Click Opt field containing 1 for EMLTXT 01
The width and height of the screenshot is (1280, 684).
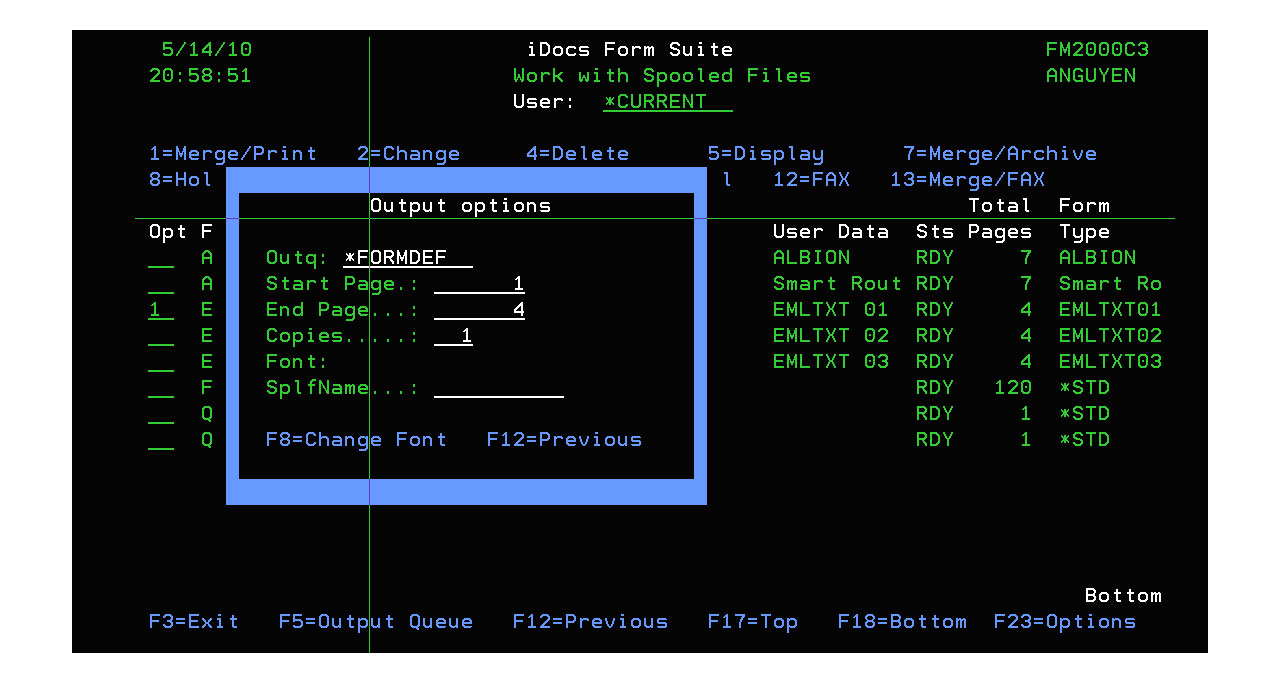point(160,310)
